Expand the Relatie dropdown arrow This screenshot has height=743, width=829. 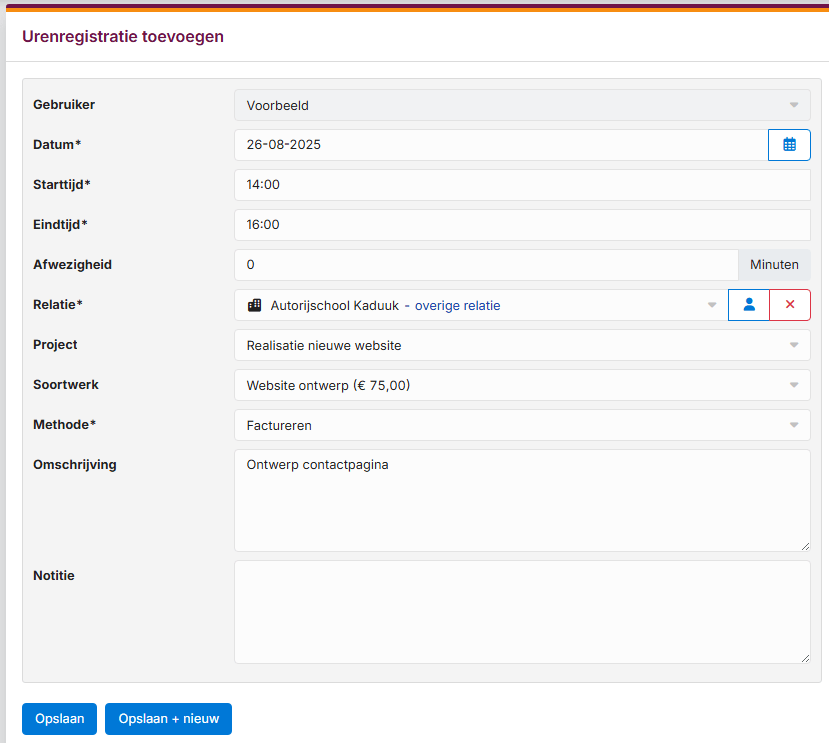coord(712,305)
